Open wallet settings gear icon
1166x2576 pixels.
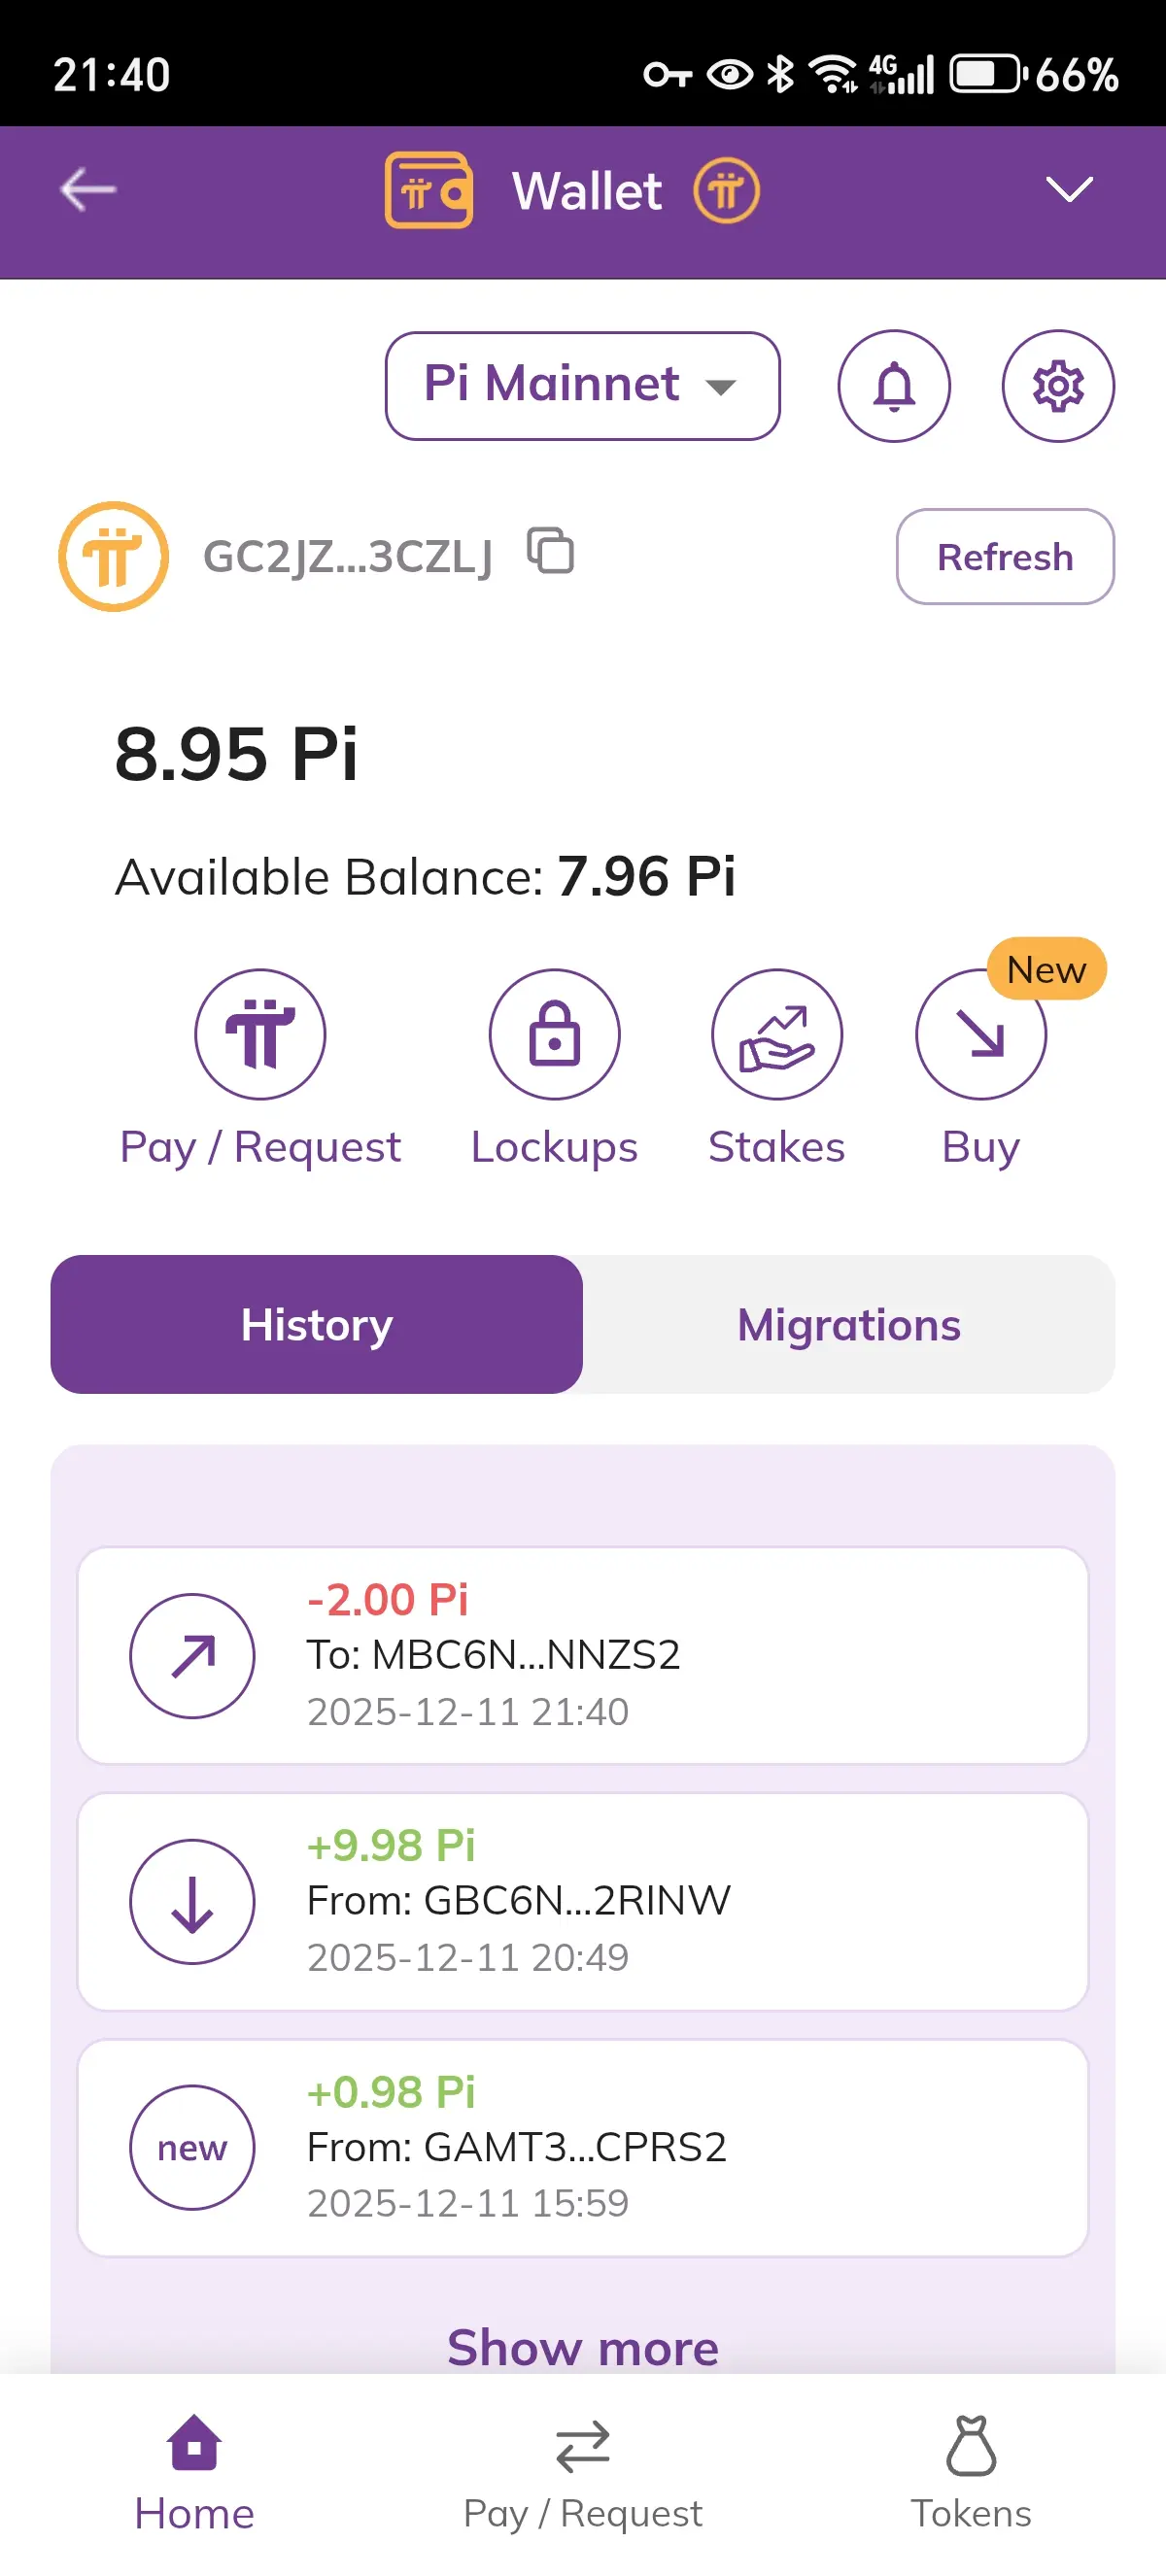(1058, 386)
